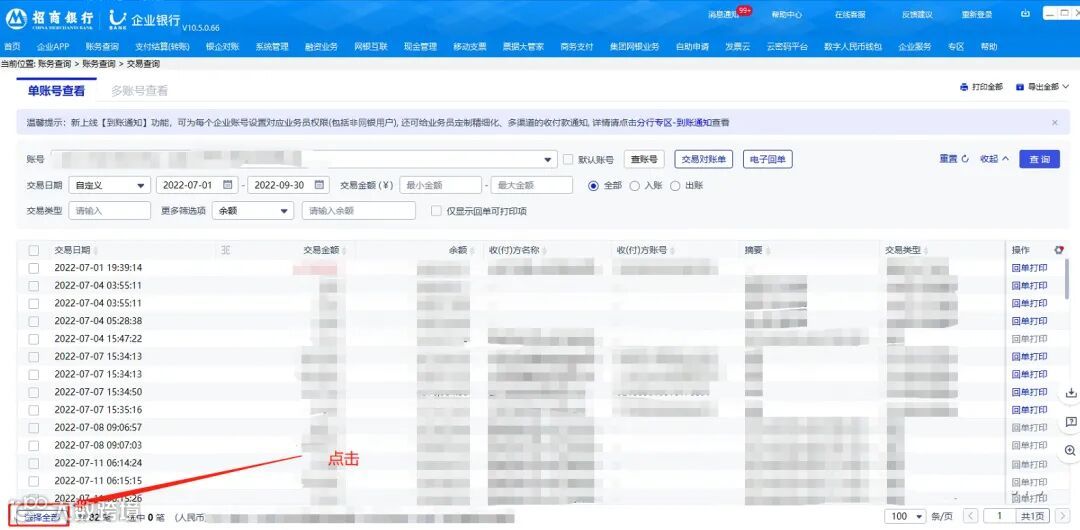Open the 消息通知 notification badge
Image resolution: width=1080 pixels, height=530 pixels.
(744, 10)
